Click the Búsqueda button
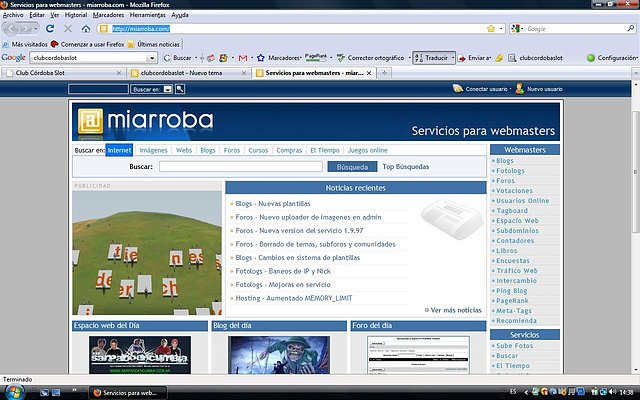 (x=353, y=167)
